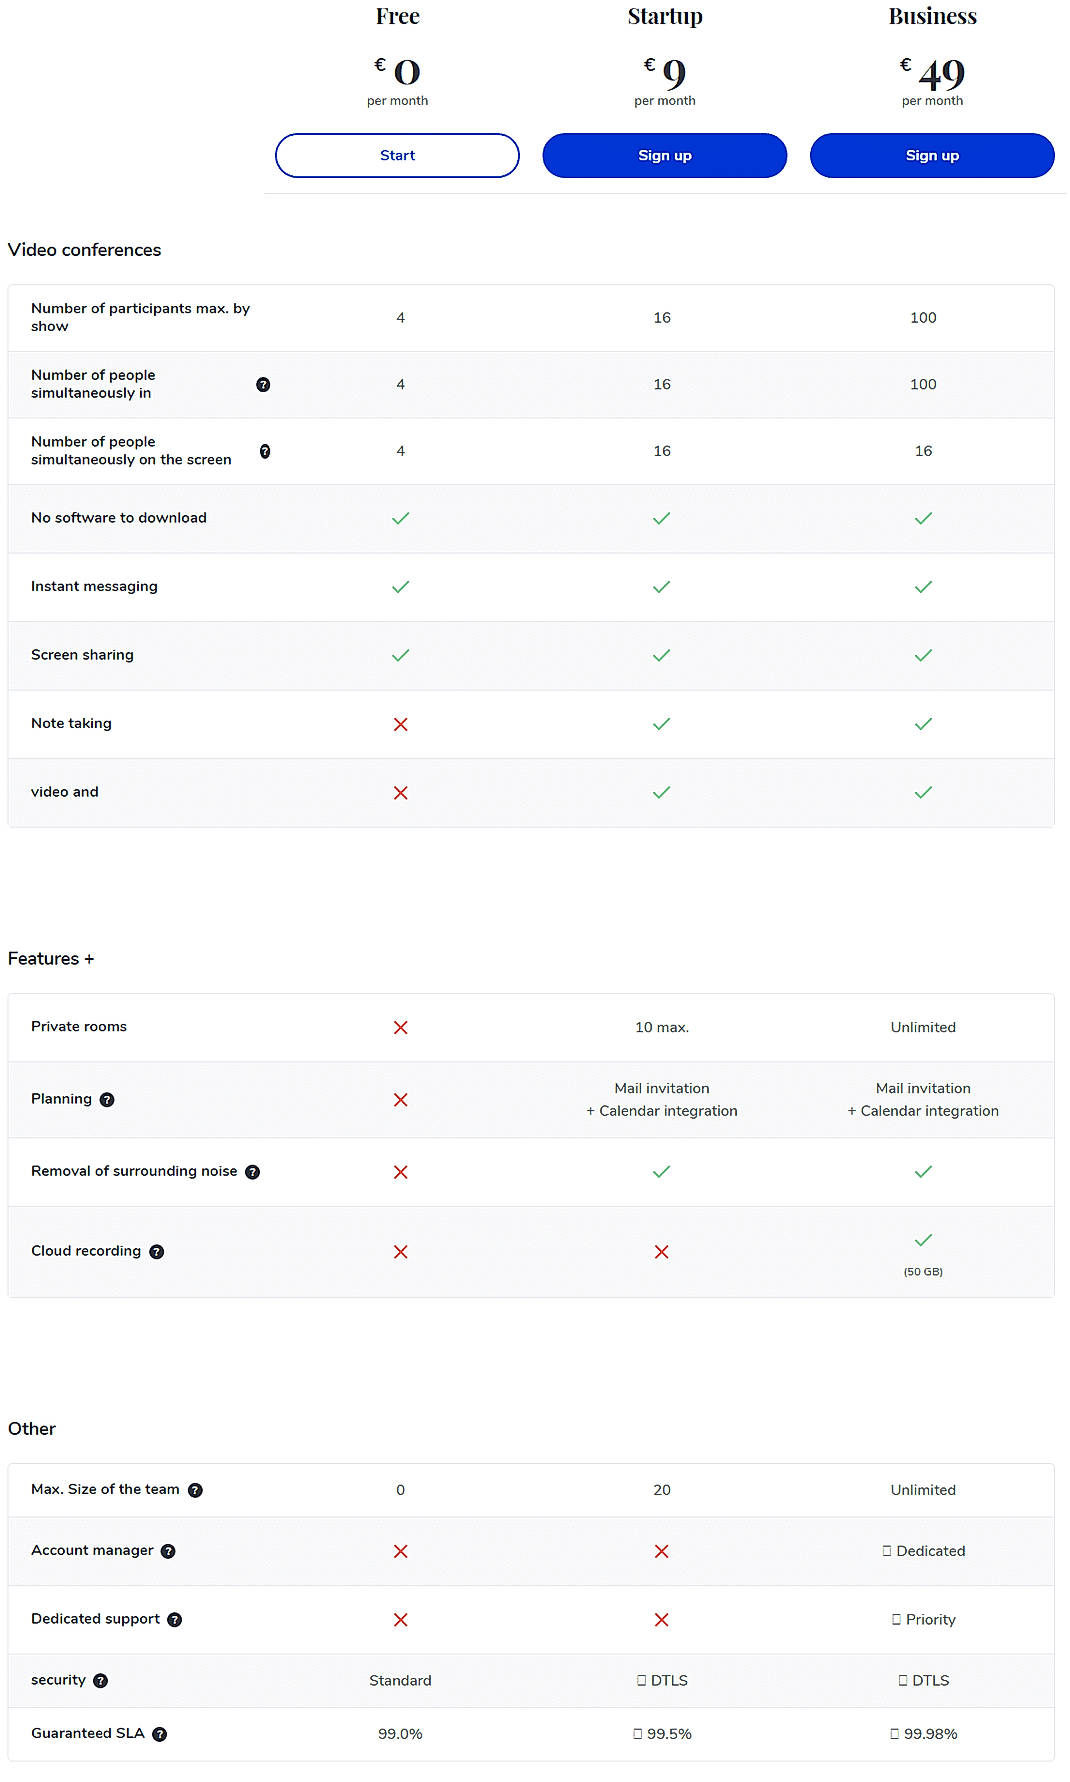Expand the Features + section
The image size is (1070, 1782).
pos(51,958)
